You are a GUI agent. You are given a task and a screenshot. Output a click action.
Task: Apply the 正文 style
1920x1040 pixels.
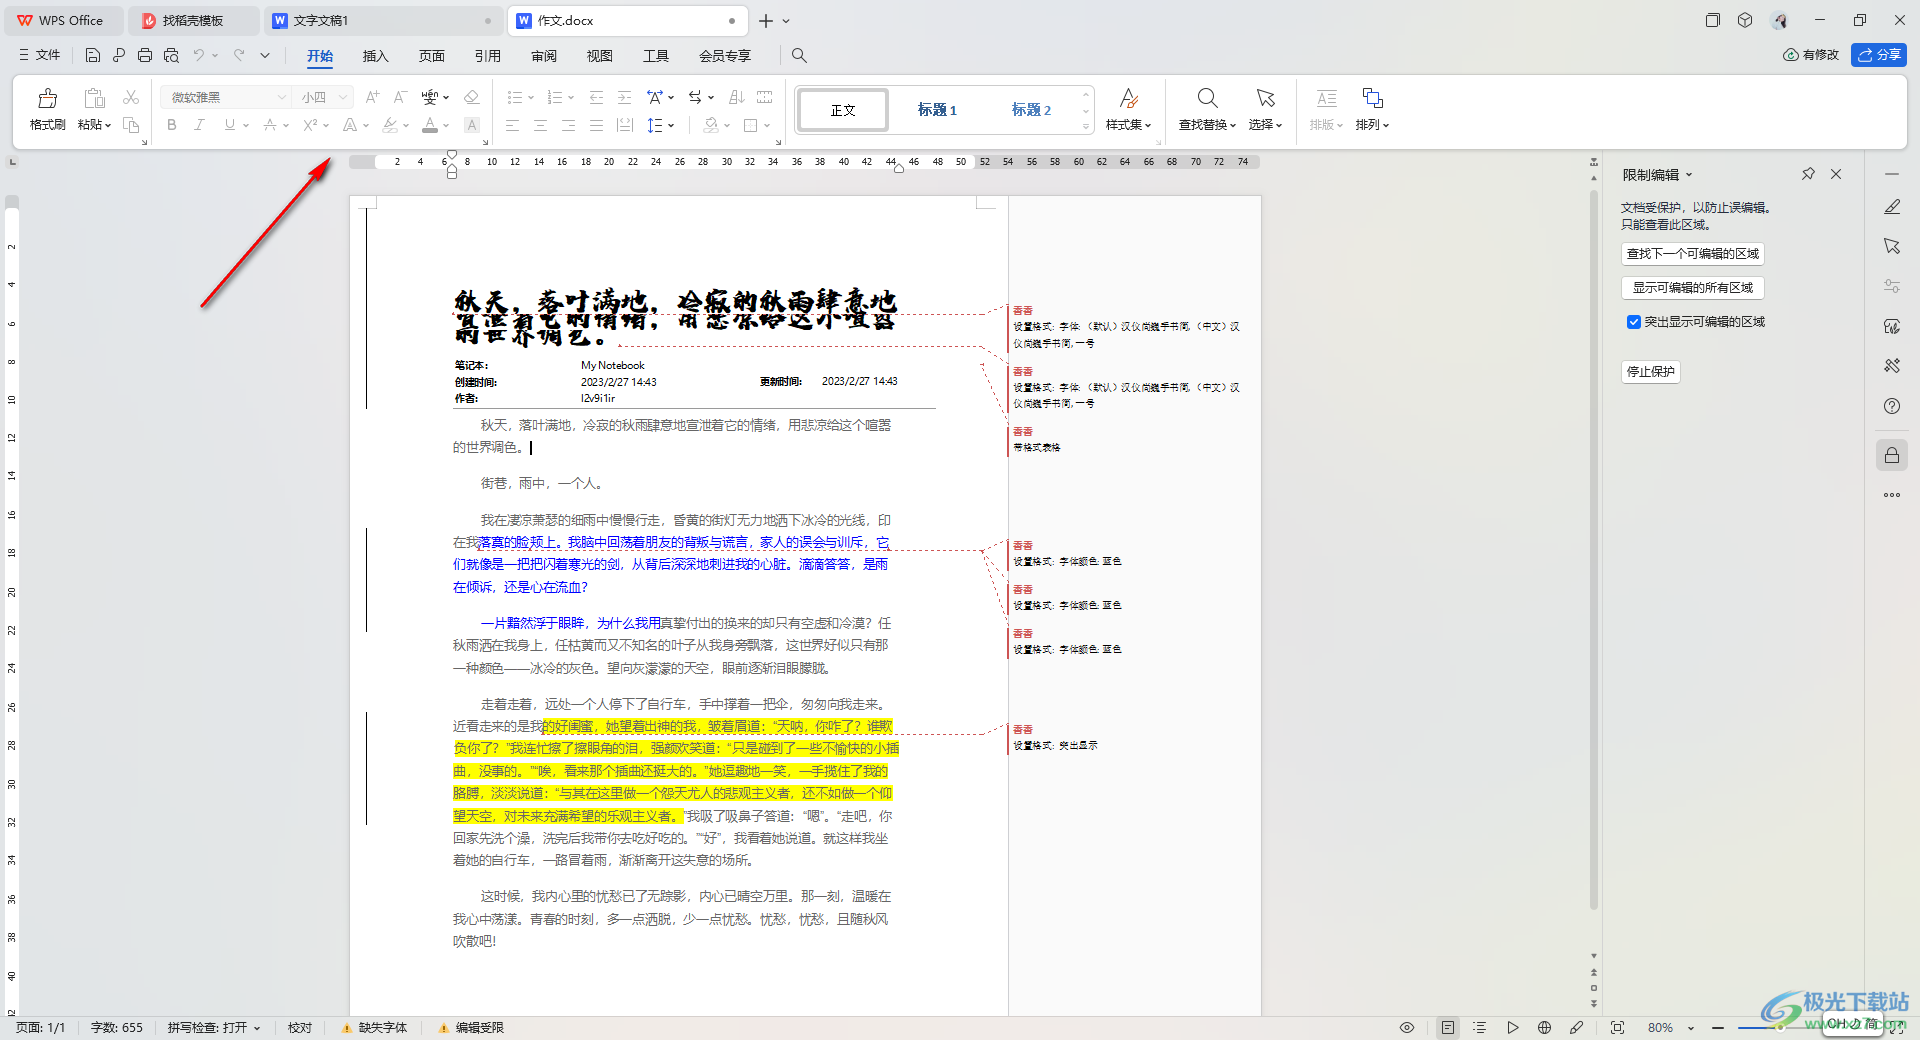(843, 110)
